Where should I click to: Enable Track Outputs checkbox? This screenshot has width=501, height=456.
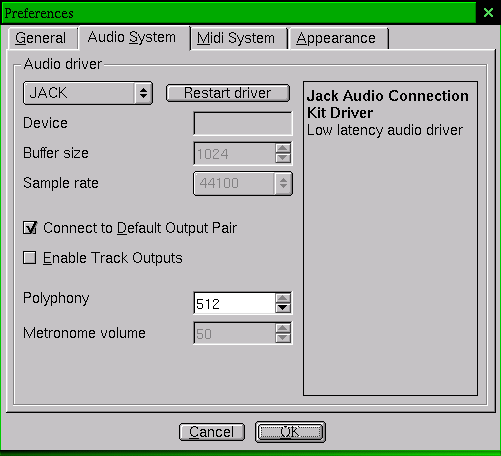[x=30, y=258]
